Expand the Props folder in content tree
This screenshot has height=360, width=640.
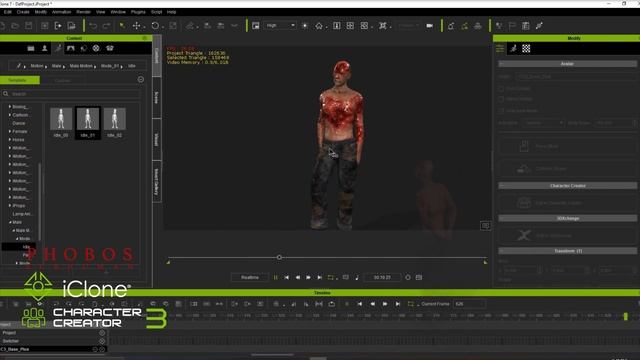(x=10, y=205)
